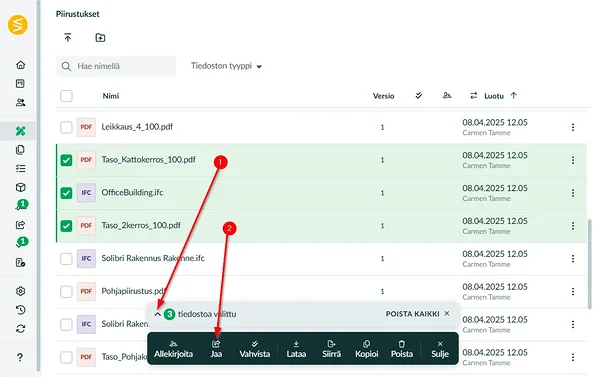The height and width of the screenshot is (377, 600).
Task: Click Vahvista in the action bar
Action: [255, 349]
